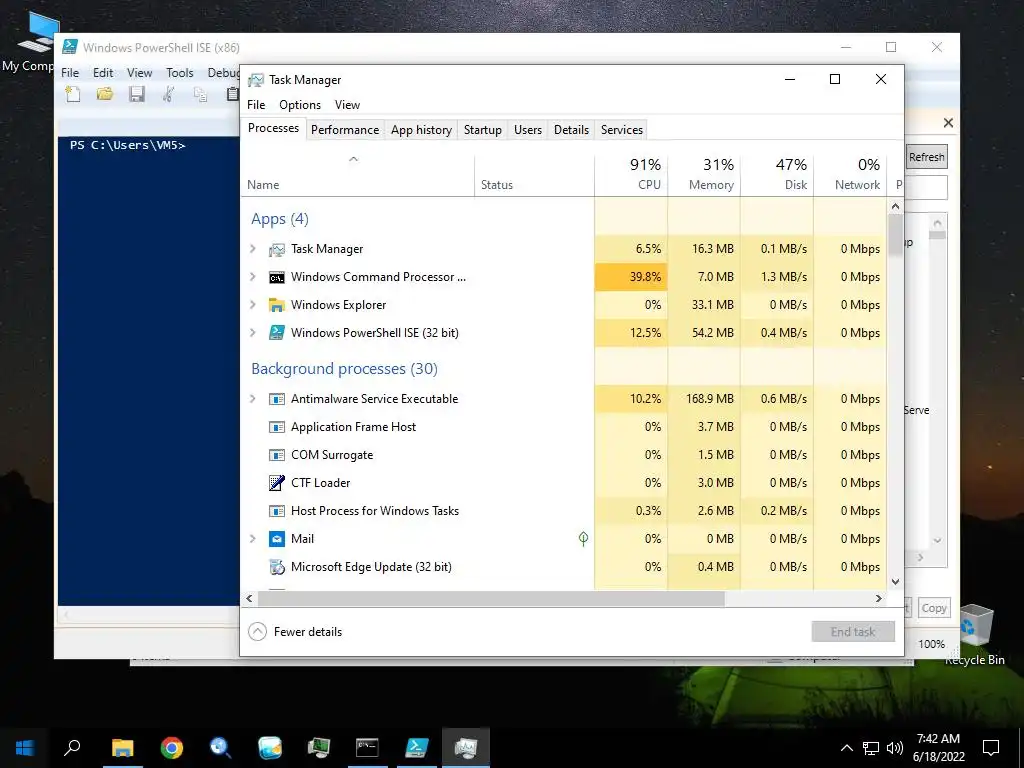Click the COM Surrogate process icon
The image size is (1024, 768).
pyautogui.click(x=277, y=455)
